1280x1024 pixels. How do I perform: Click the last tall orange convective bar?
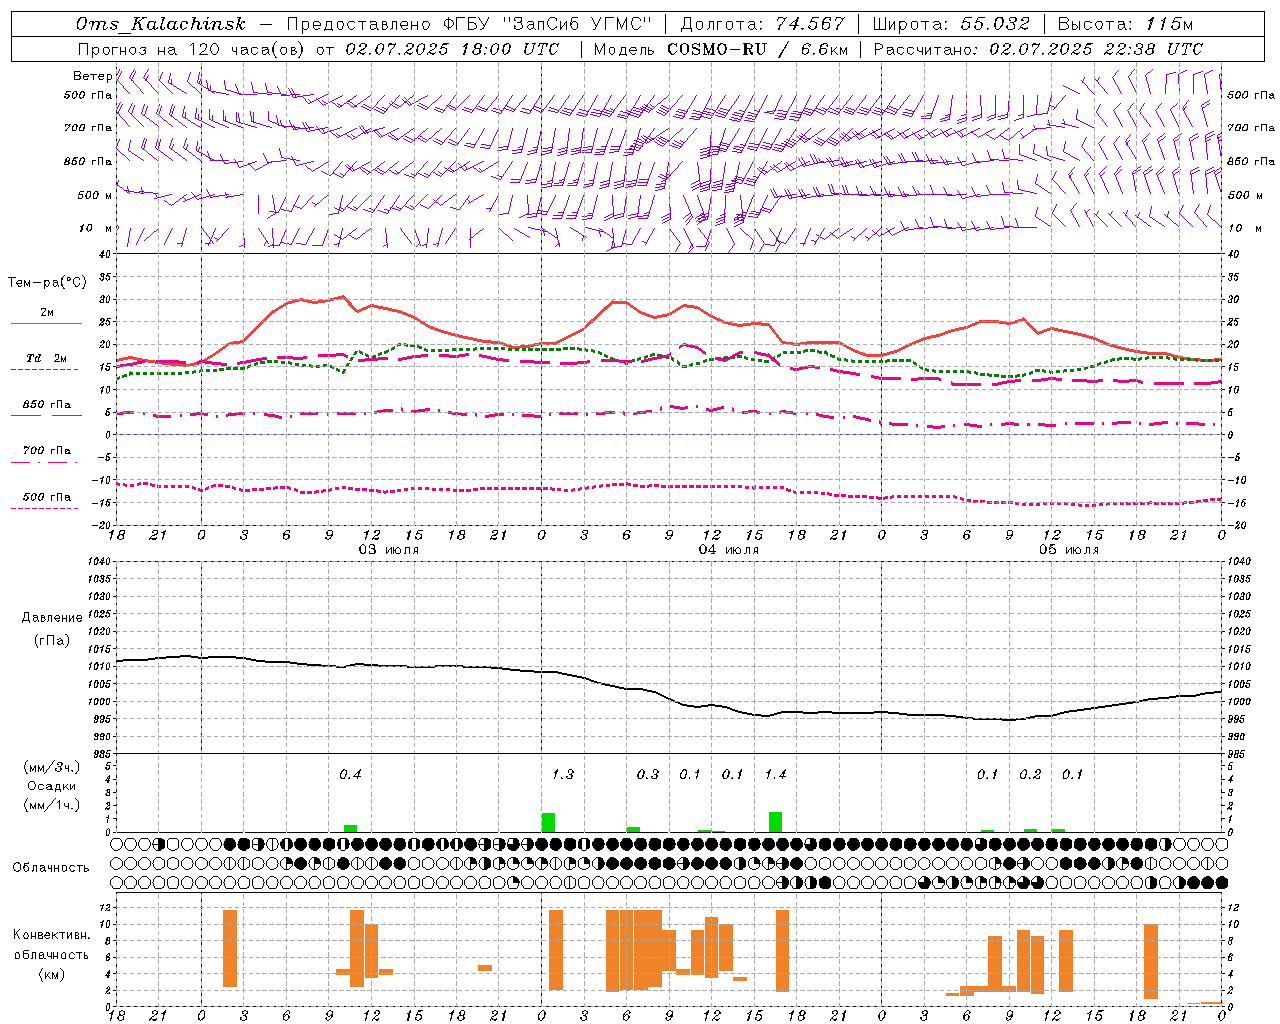coord(1150,961)
